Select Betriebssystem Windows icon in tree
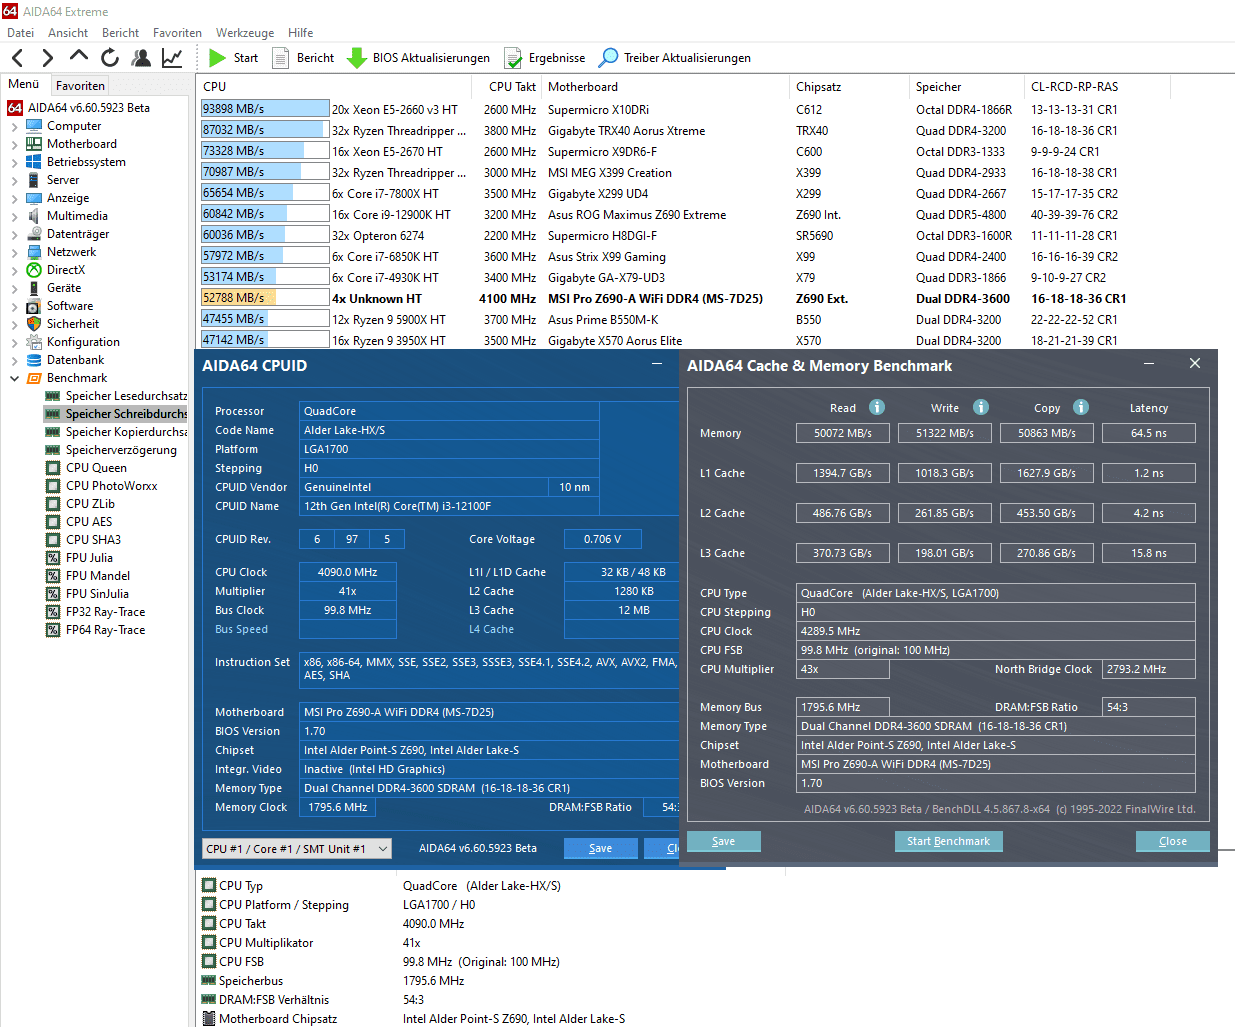1235x1027 pixels. coord(34,162)
